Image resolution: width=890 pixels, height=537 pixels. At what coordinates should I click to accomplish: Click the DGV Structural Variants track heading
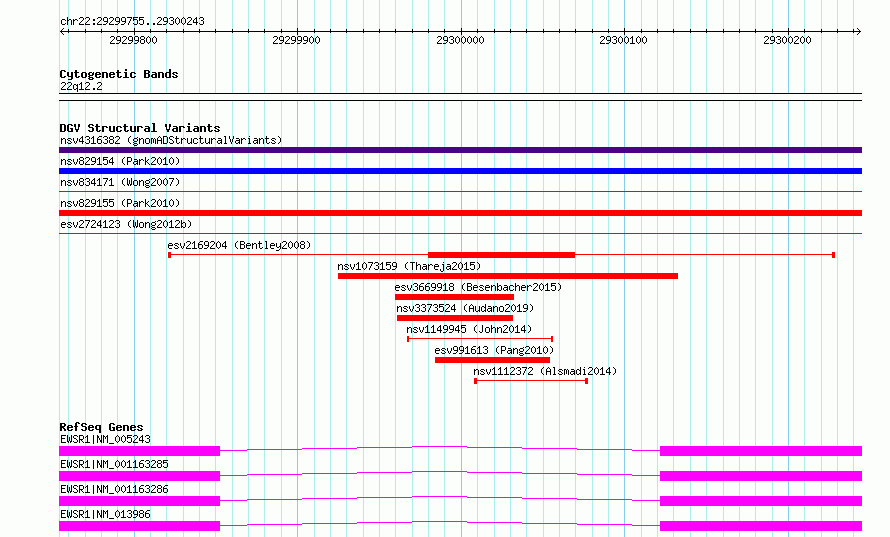(140, 128)
